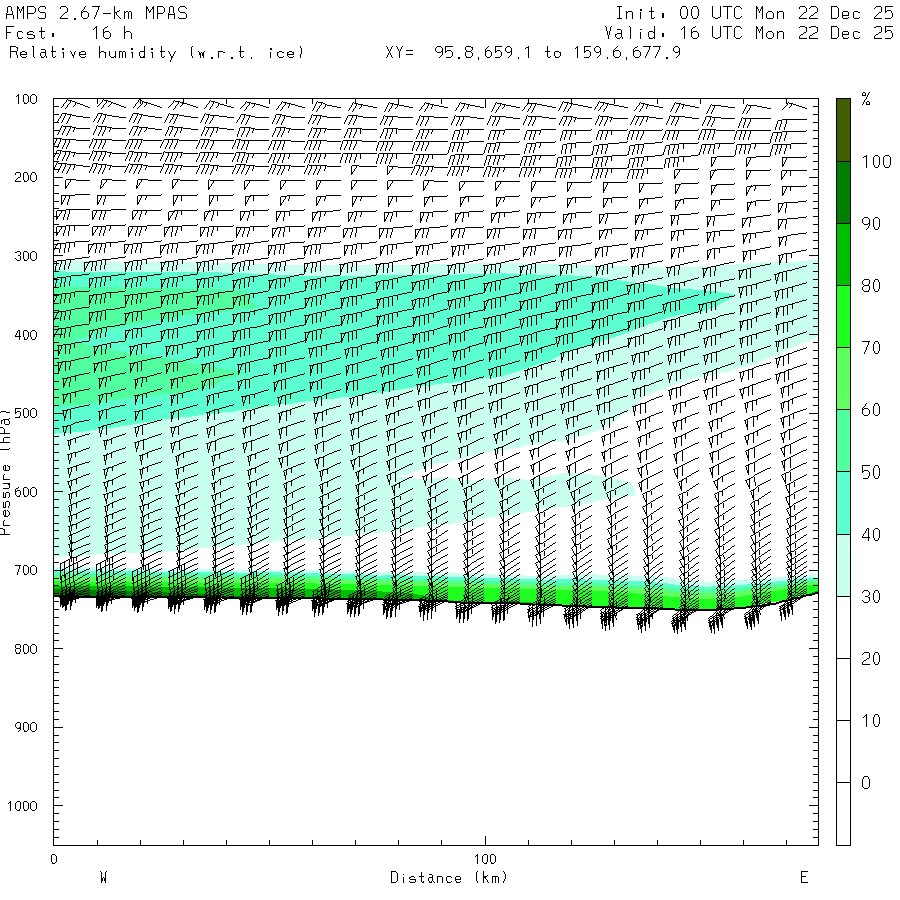The image size is (900, 900).
Task: Click the 'Distance (km)' axis title
Action: 449,878
